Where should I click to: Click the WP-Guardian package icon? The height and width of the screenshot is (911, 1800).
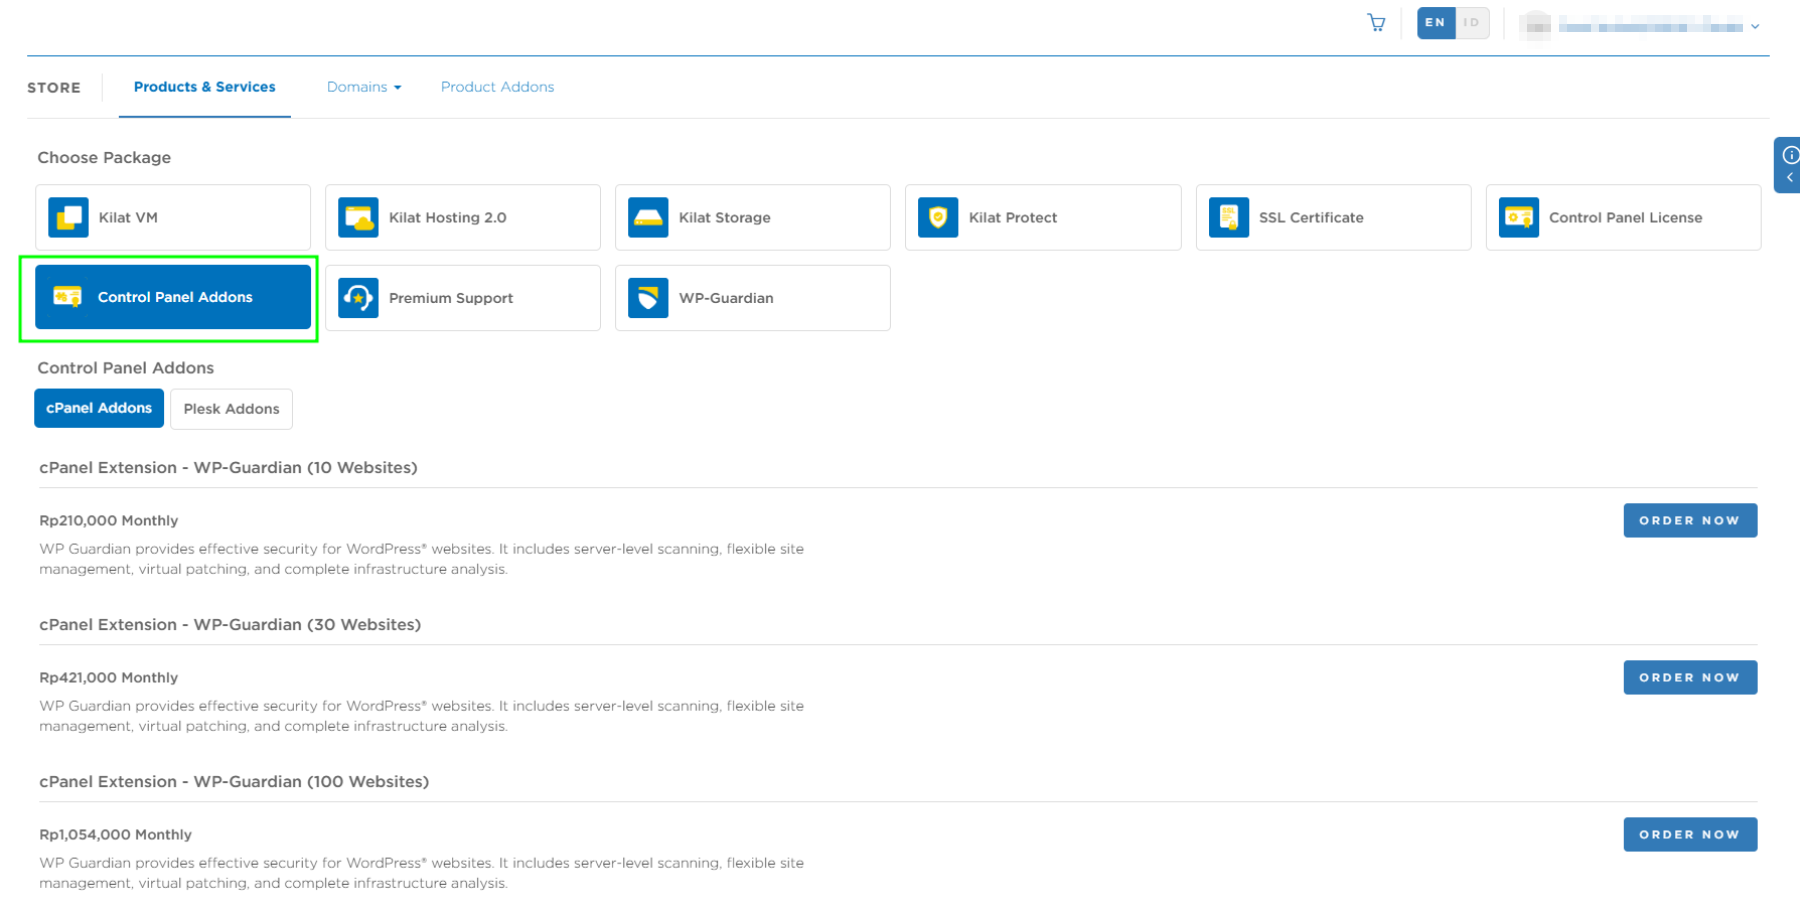pos(648,297)
